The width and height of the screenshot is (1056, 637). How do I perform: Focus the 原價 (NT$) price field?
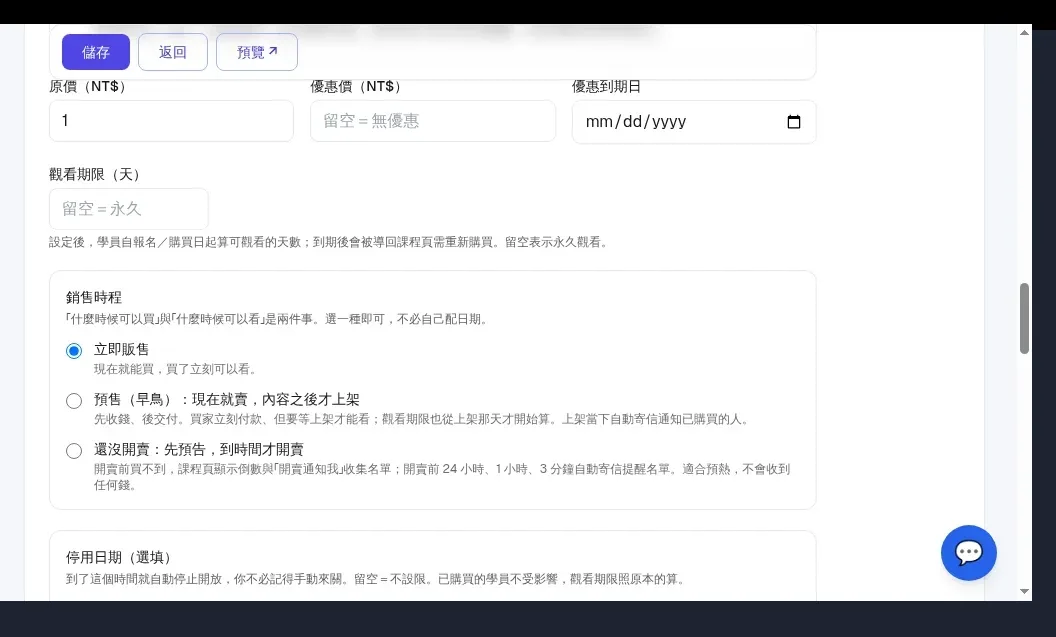pos(171,121)
